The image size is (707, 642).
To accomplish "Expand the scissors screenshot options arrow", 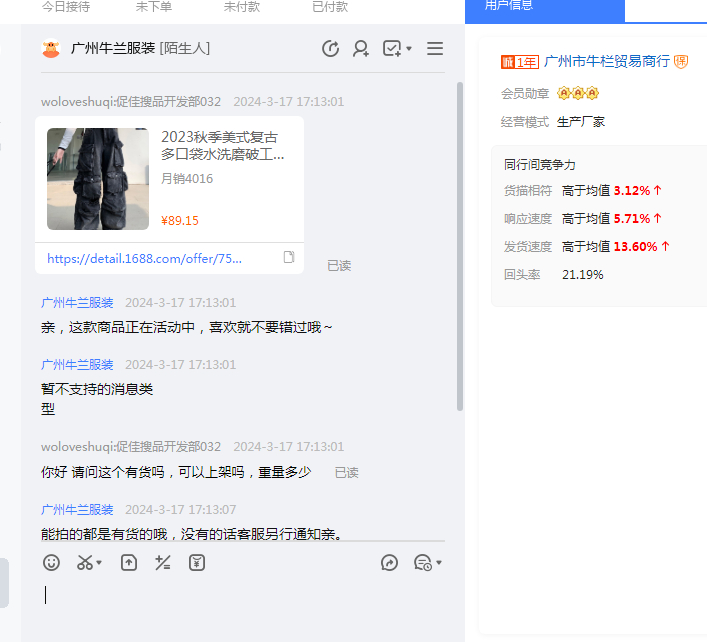I will (x=99, y=564).
